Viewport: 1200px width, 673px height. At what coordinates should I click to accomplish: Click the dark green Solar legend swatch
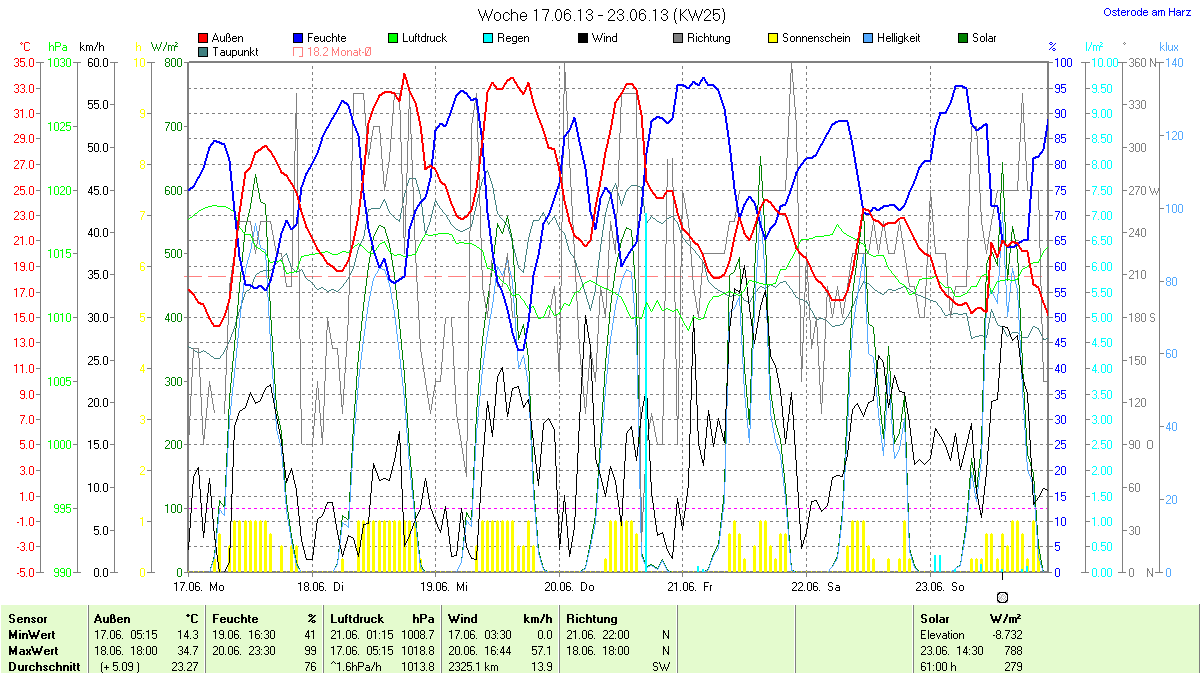point(962,39)
